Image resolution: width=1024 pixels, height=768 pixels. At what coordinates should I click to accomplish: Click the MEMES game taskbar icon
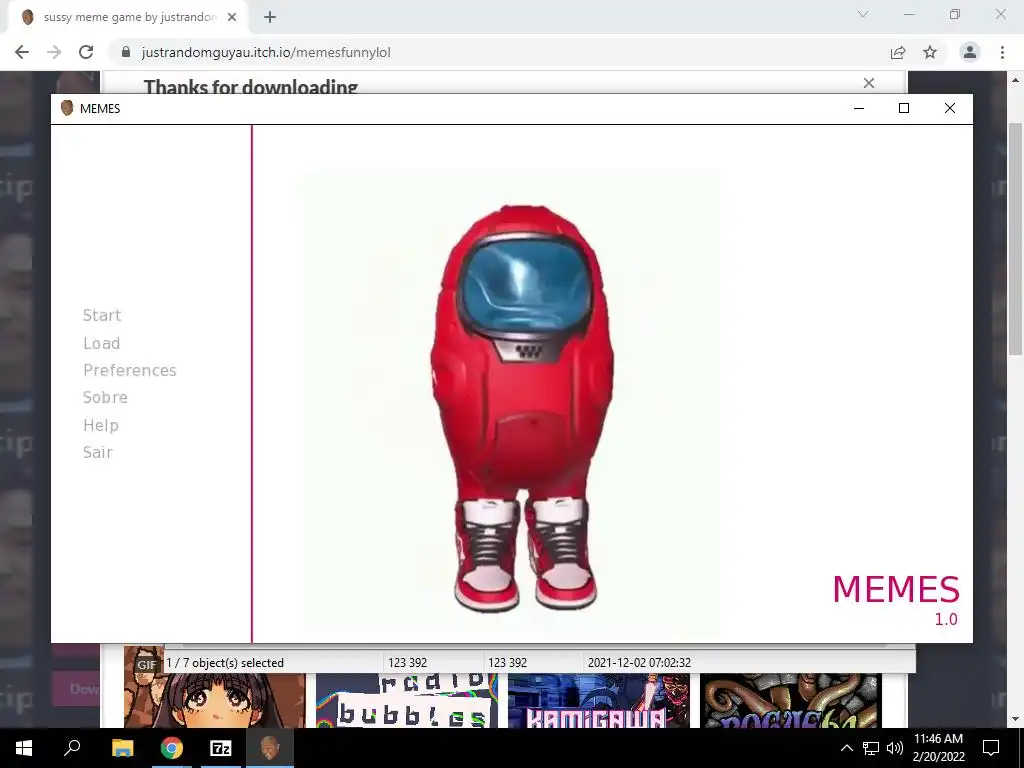pyautogui.click(x=270, y=748)
